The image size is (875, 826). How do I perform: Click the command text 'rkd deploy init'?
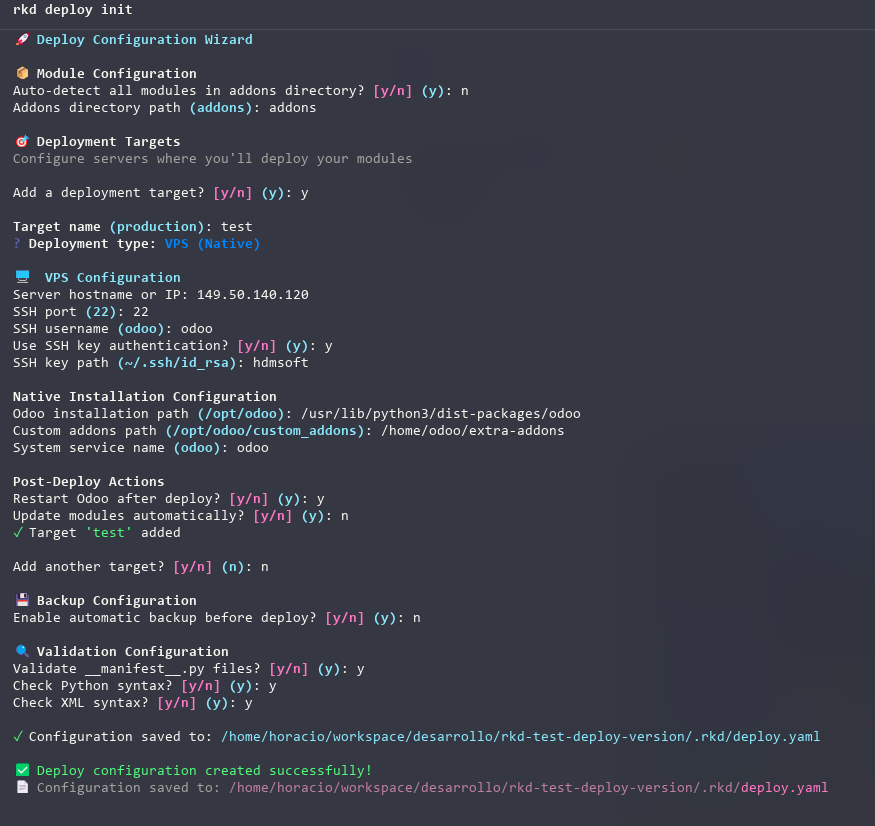click(73, 9)
